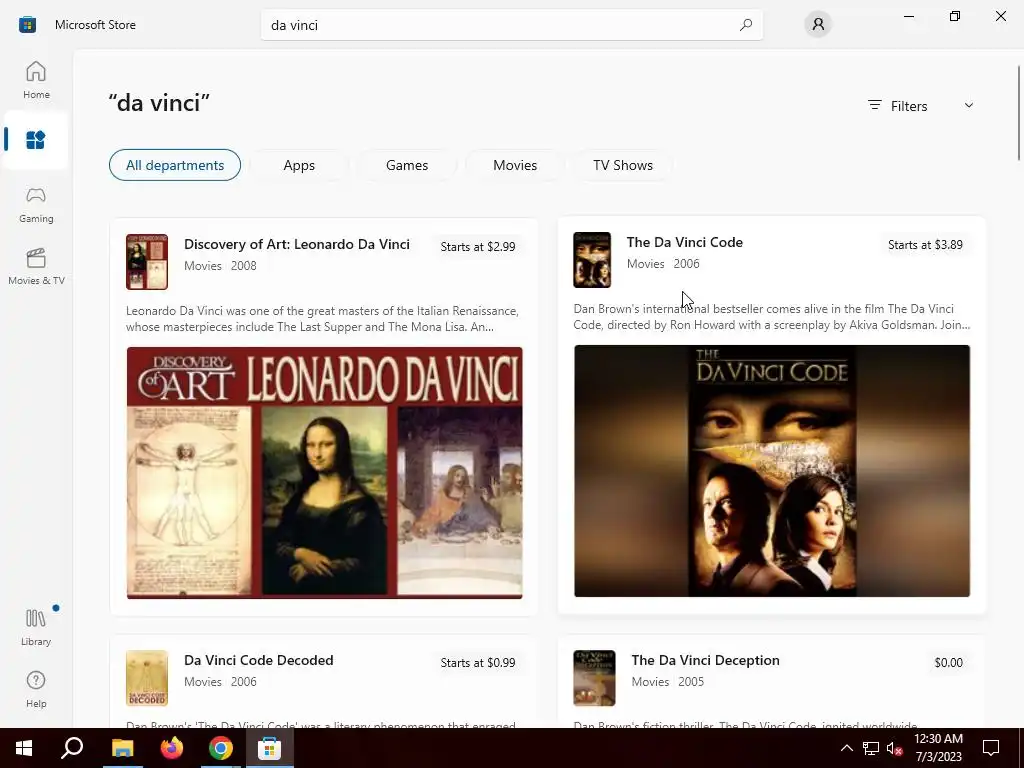1024x768 pixels.
Task: Switch to the TV Shows filter tab
Action: click(x=622, y=165)
